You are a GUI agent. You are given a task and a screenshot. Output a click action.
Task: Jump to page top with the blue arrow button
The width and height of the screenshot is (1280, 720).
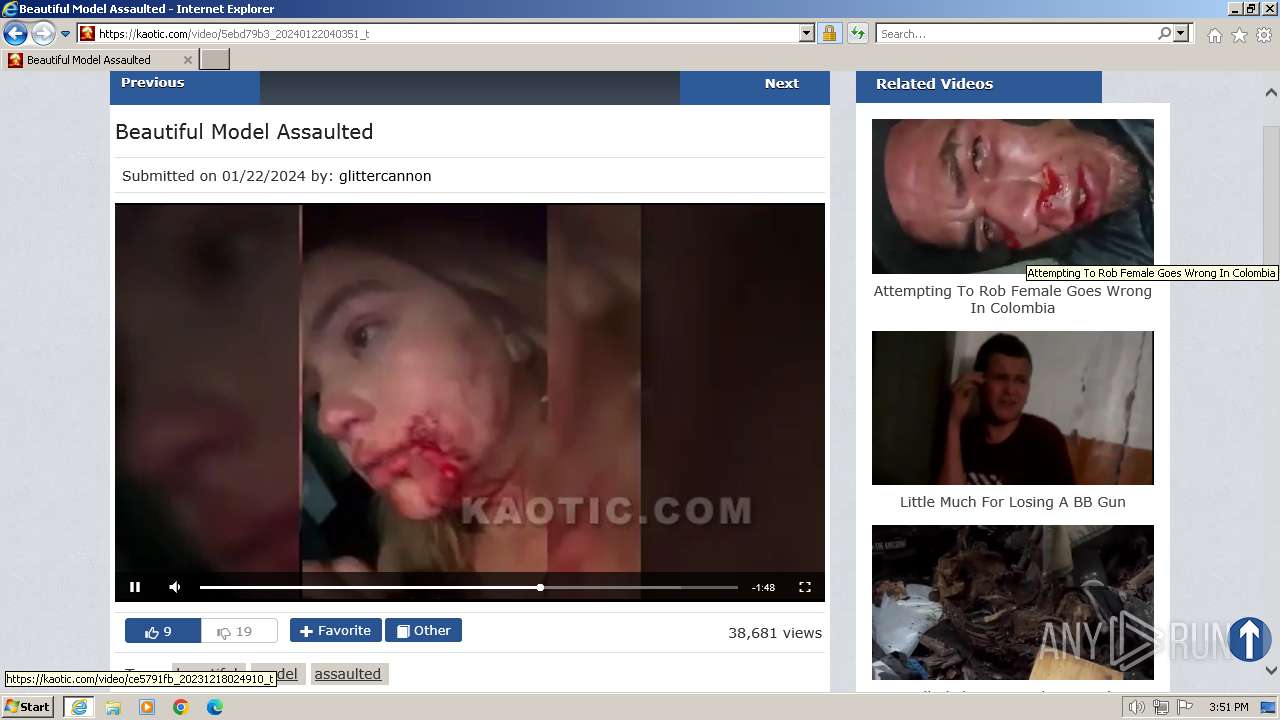(1249, 639)
